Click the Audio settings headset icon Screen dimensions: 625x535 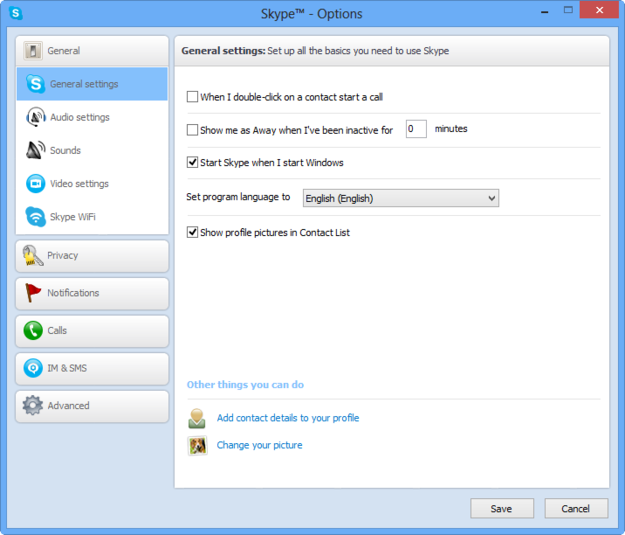coord(35,117)
